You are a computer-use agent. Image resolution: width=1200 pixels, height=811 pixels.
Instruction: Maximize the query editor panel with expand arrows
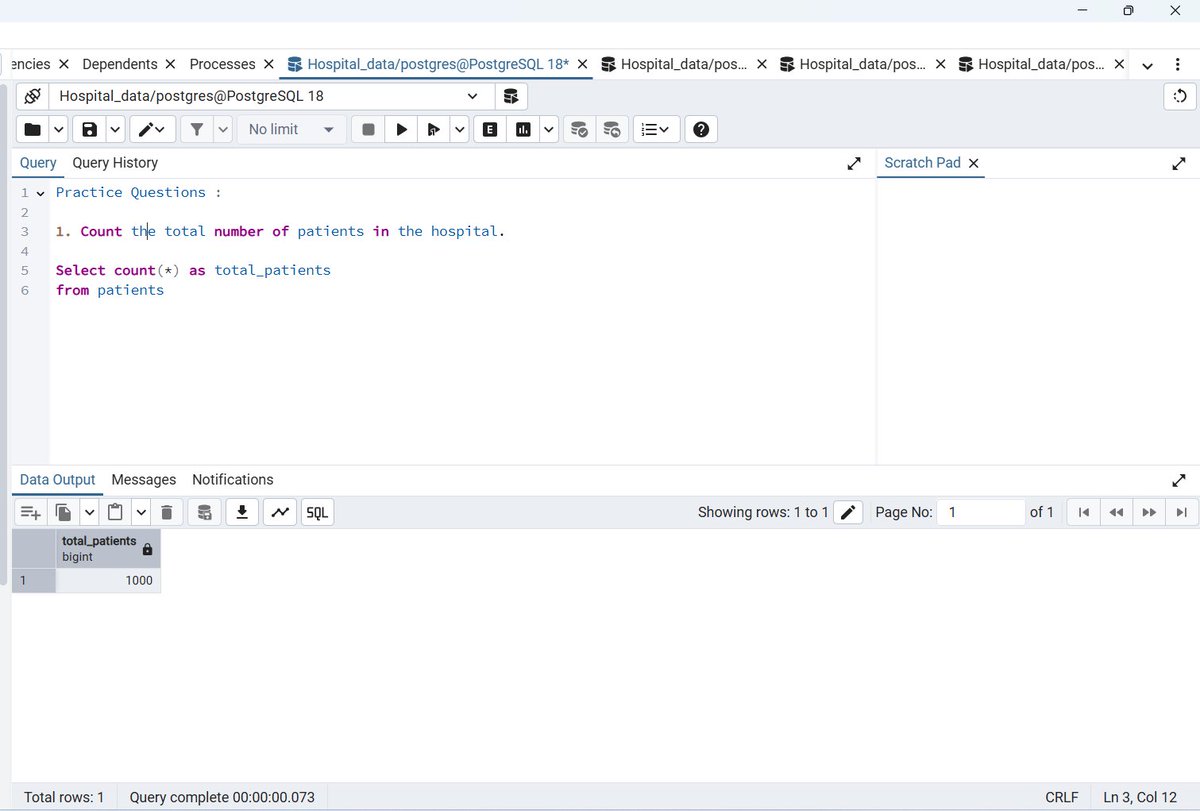[x=854, y=163]
